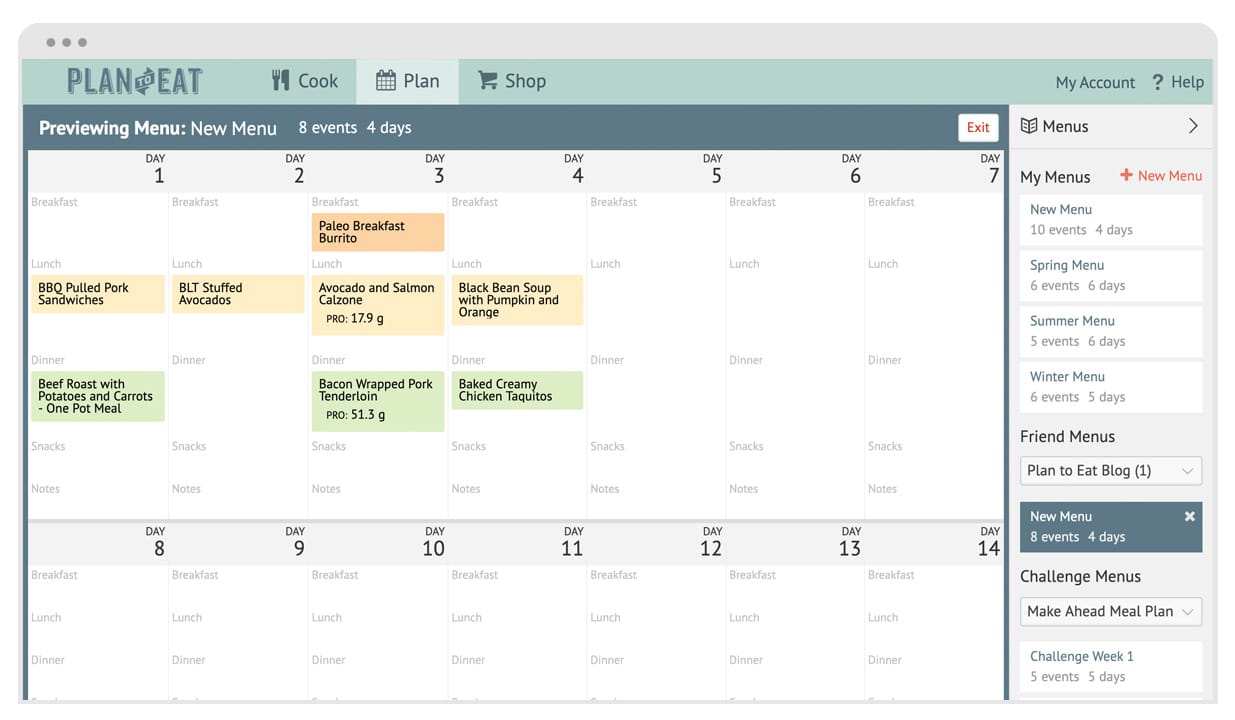Open My Account

pos(1095,82)
